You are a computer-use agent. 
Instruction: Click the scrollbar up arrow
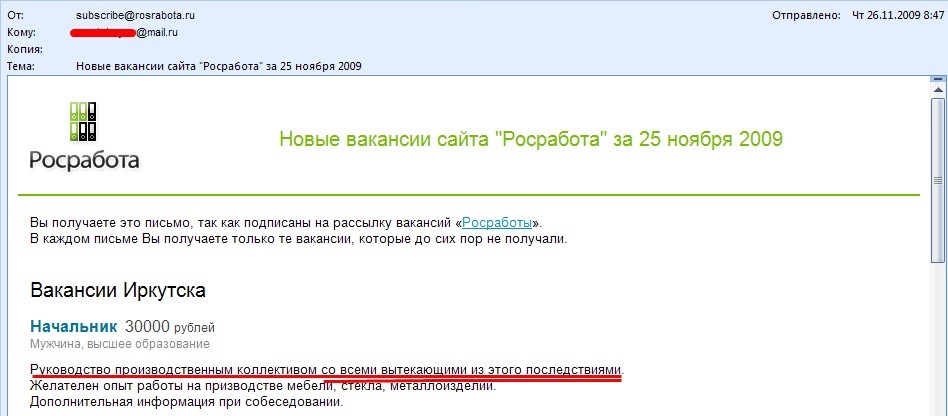(x=938, y=89)
